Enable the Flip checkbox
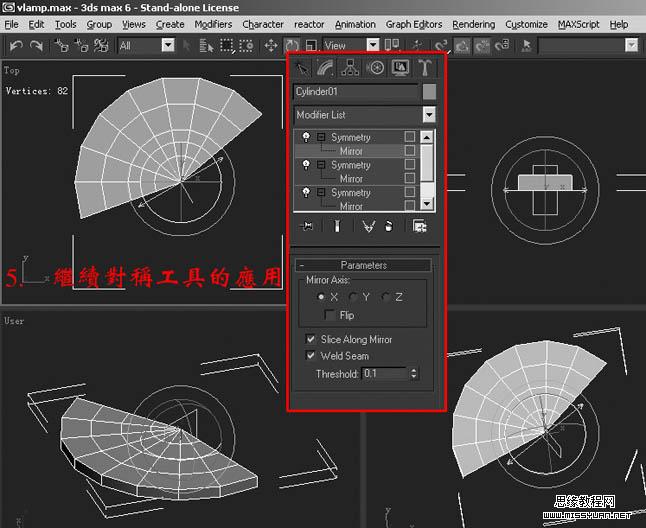The width and height of the screenshot is (646, 528). click(x=330, y=315)
